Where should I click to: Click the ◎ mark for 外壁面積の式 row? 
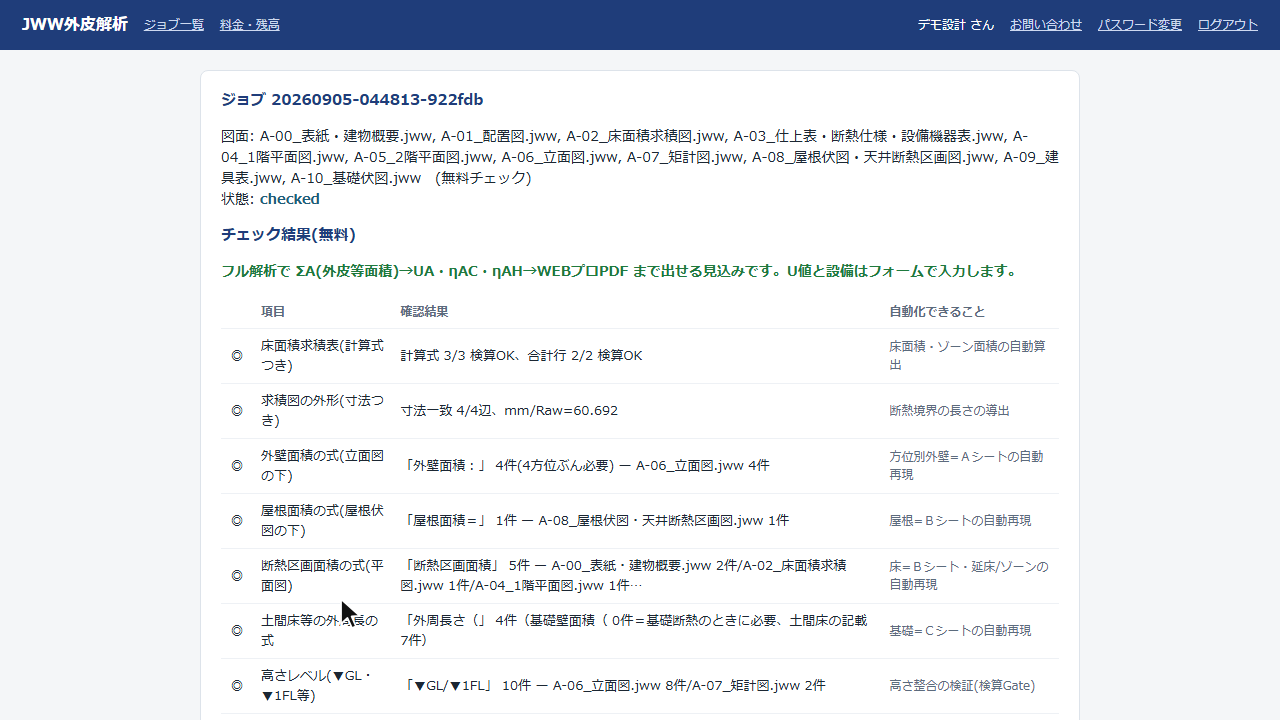237,466
